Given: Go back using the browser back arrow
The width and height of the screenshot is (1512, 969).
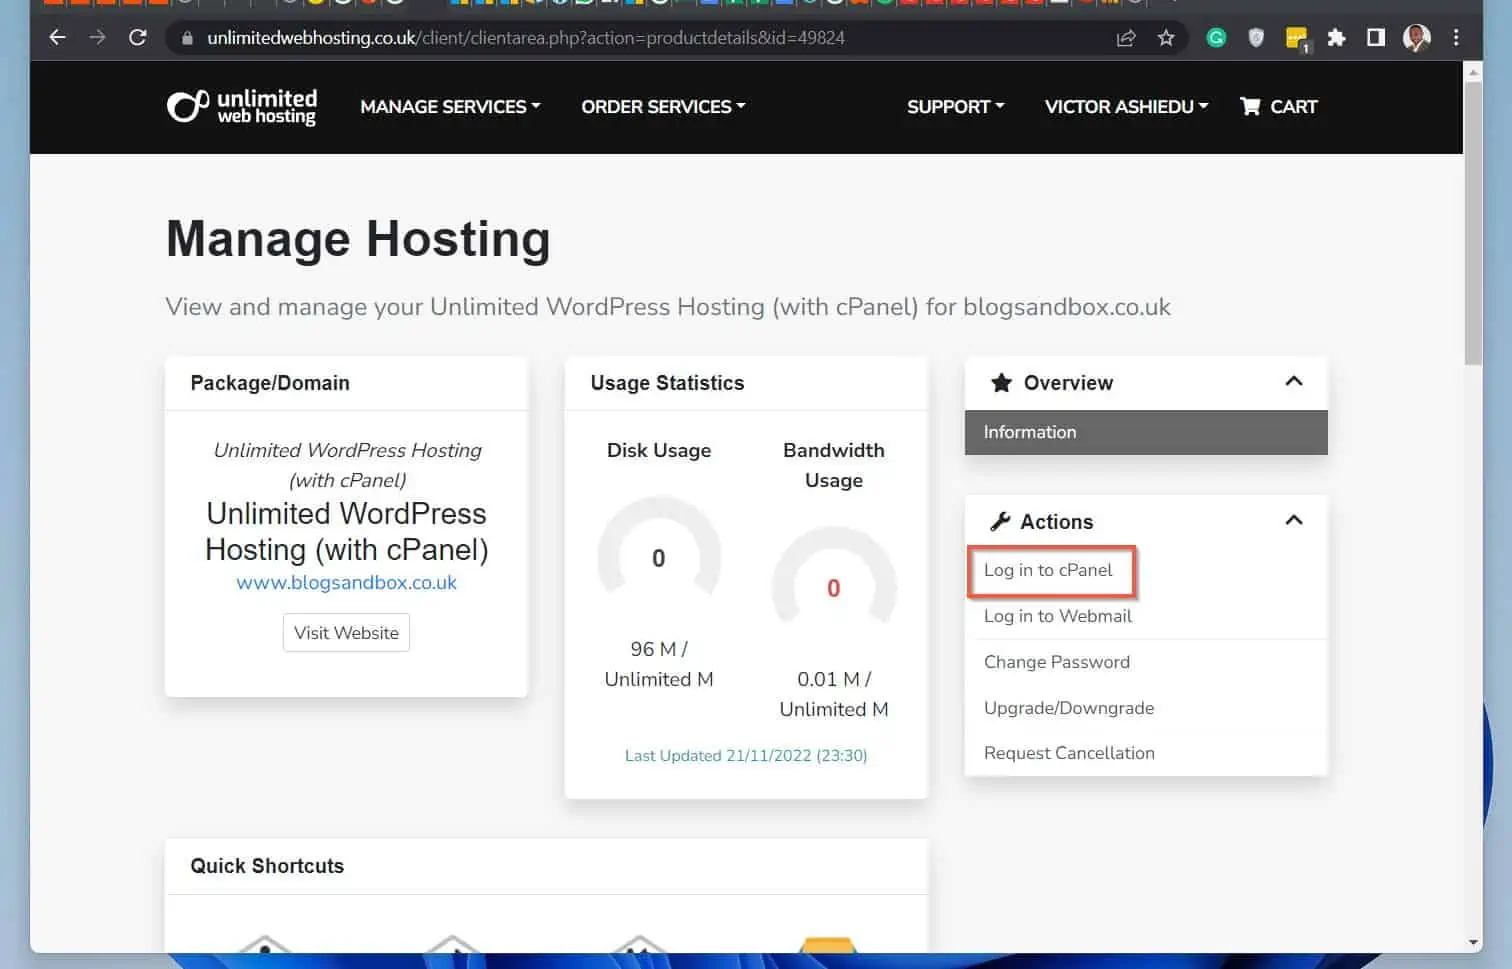Looking at the screenshot, I should tap(57, 38).
